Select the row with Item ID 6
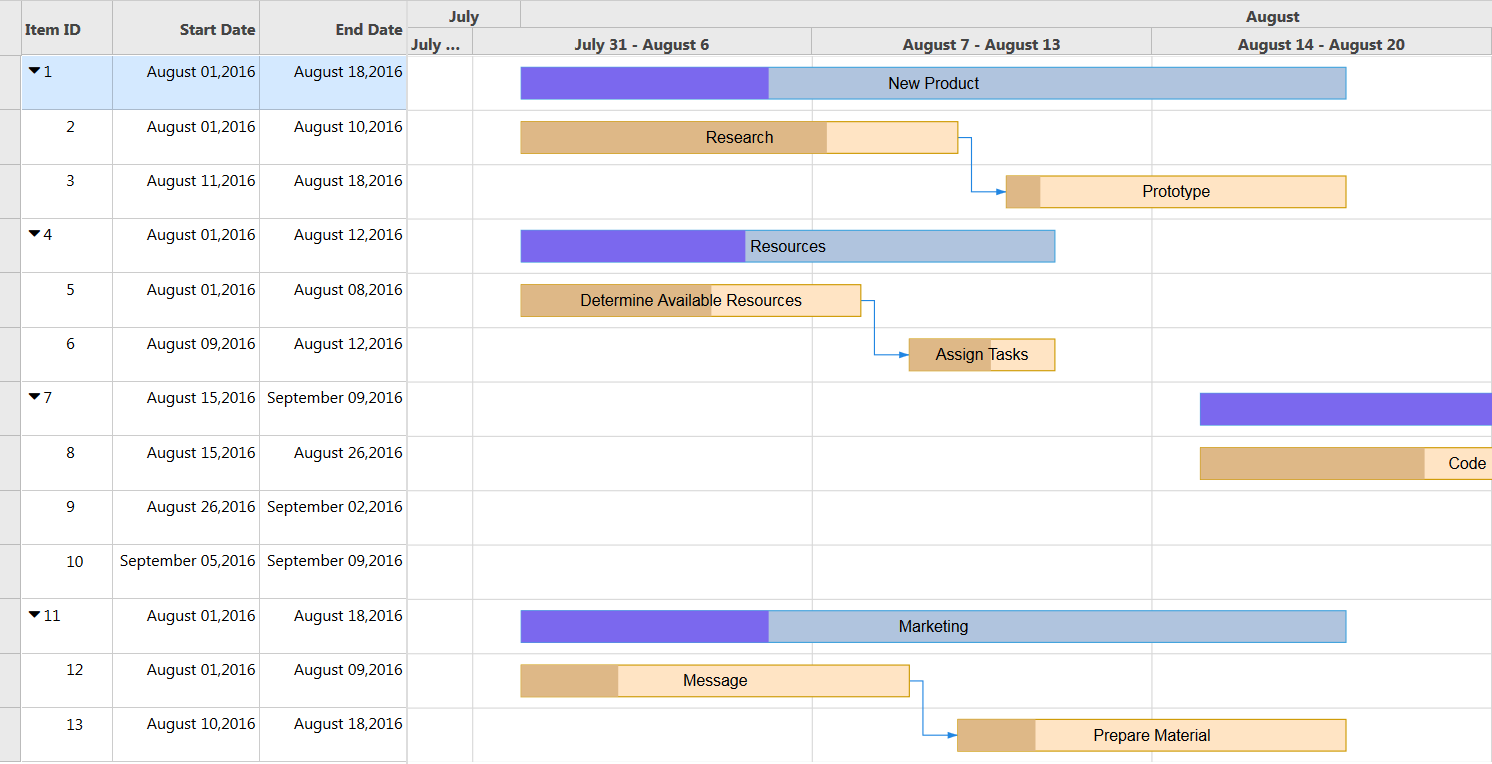1492x764 pixels. pyautogui.click(x=214, y=354)
